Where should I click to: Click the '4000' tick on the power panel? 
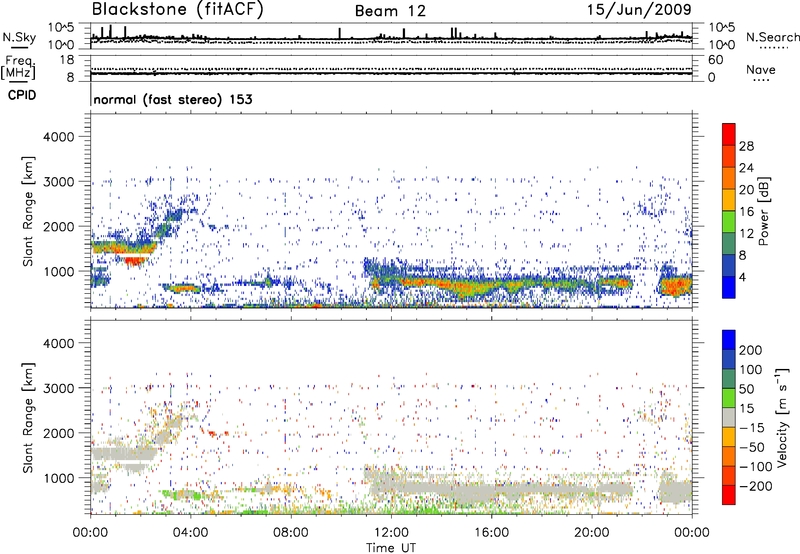pyautogui.click(x=59, y=137)
